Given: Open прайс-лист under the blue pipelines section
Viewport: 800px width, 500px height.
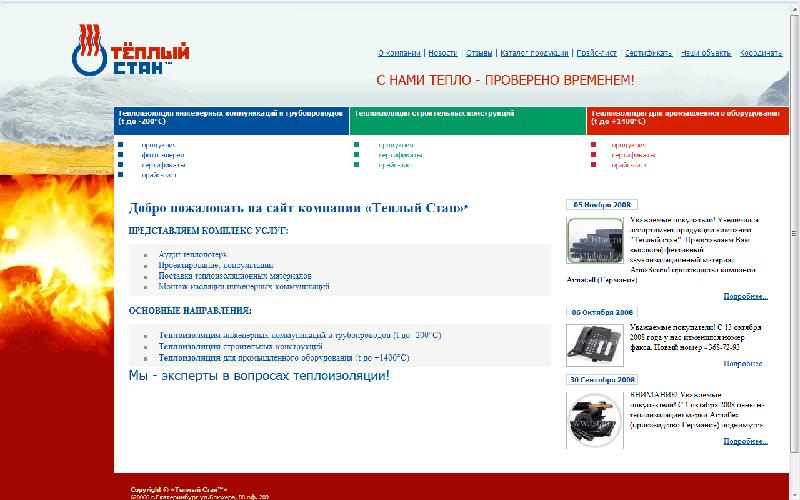Looking at the screenshot, I should 159,175.
